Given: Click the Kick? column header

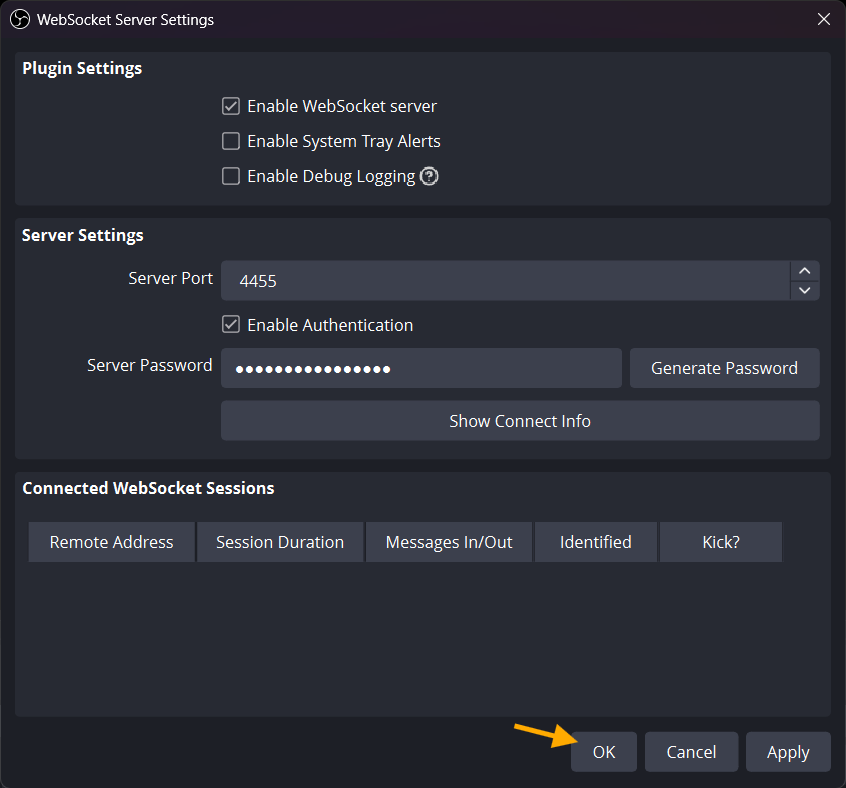Looking at the screenshot, I should [x=720, y=542].
